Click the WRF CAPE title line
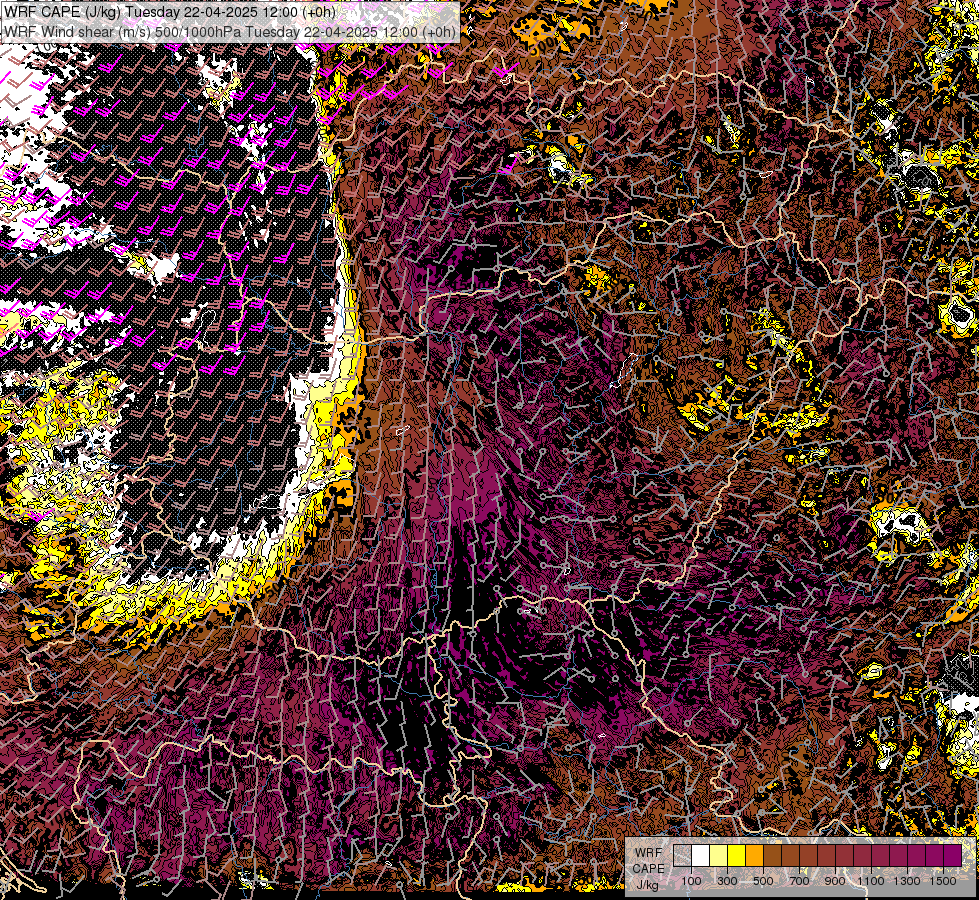The width and height of the screenshot is (979, 900). [169, 12]
